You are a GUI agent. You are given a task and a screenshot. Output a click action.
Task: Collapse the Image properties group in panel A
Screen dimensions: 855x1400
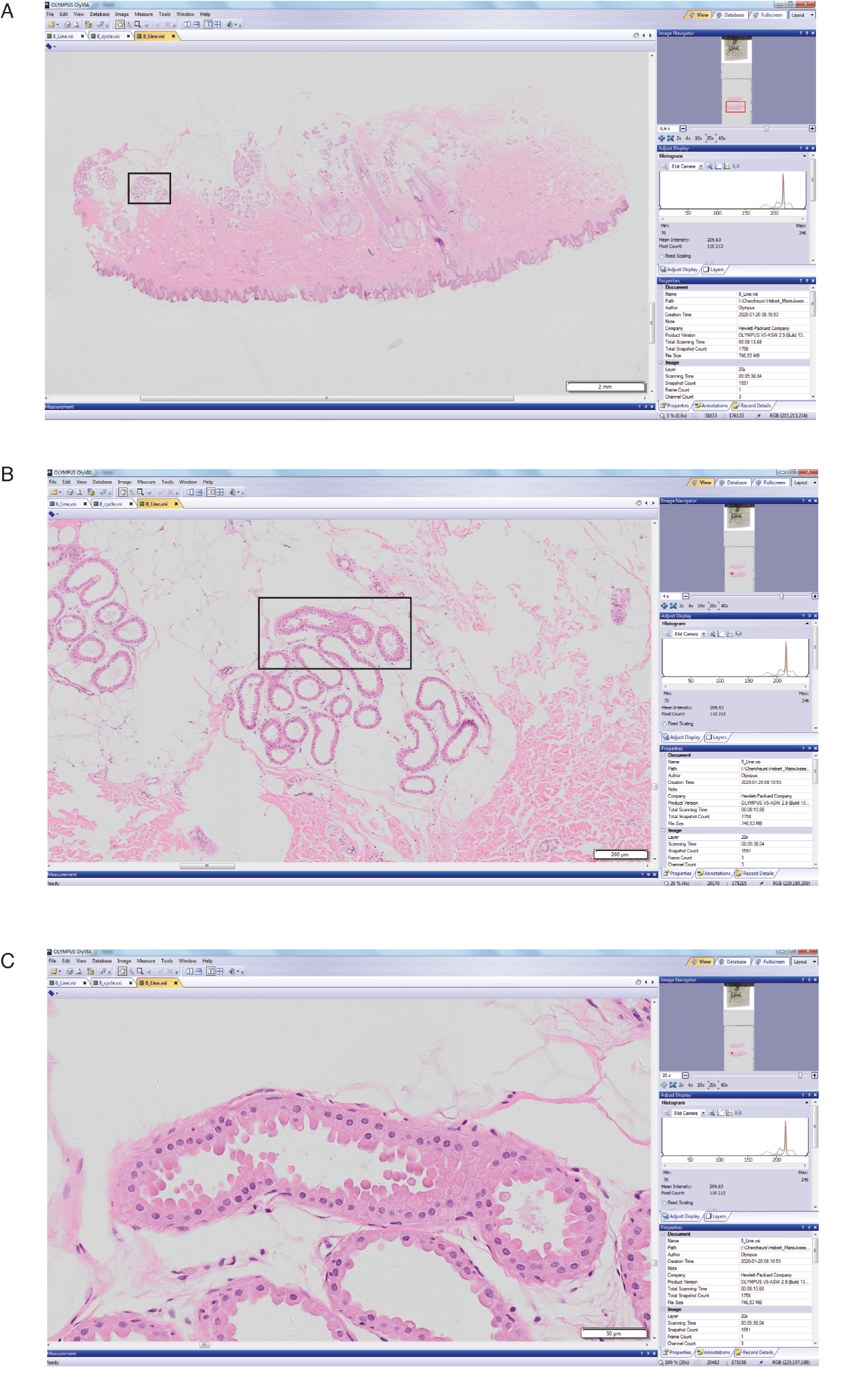point(661,362)
